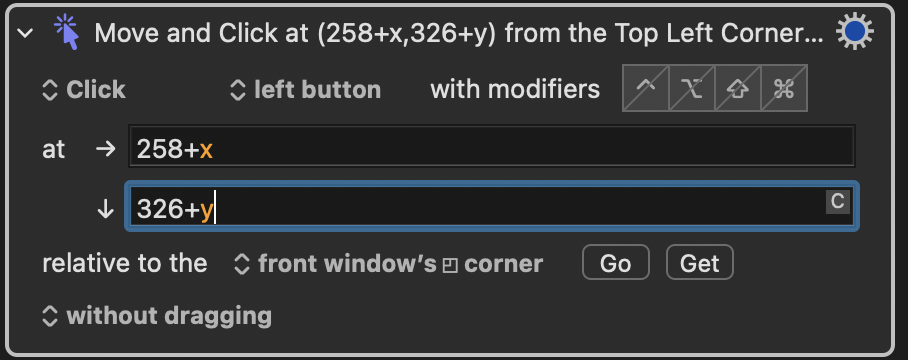Collapse the Move and Click action chevron
Screen dimensions: 908x360
point(25,34)
